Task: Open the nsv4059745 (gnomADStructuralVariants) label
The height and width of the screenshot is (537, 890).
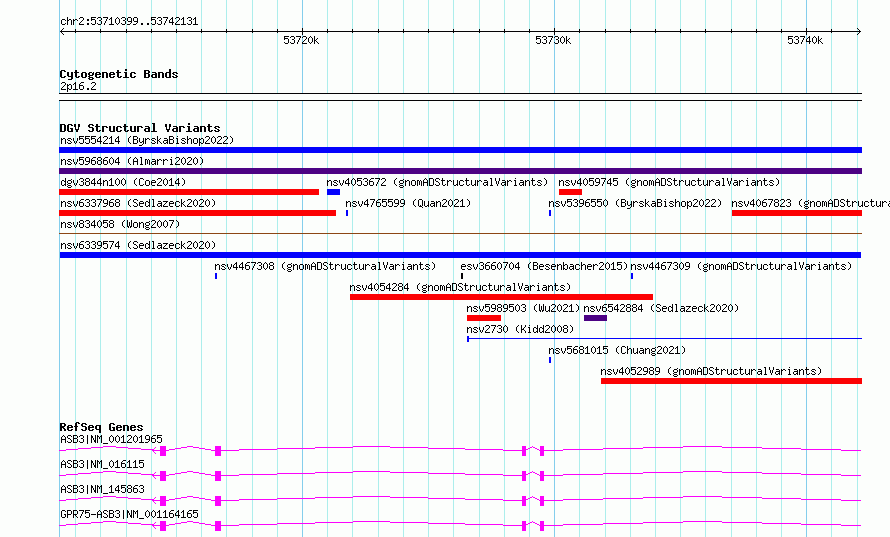Action: pos(669,182)
